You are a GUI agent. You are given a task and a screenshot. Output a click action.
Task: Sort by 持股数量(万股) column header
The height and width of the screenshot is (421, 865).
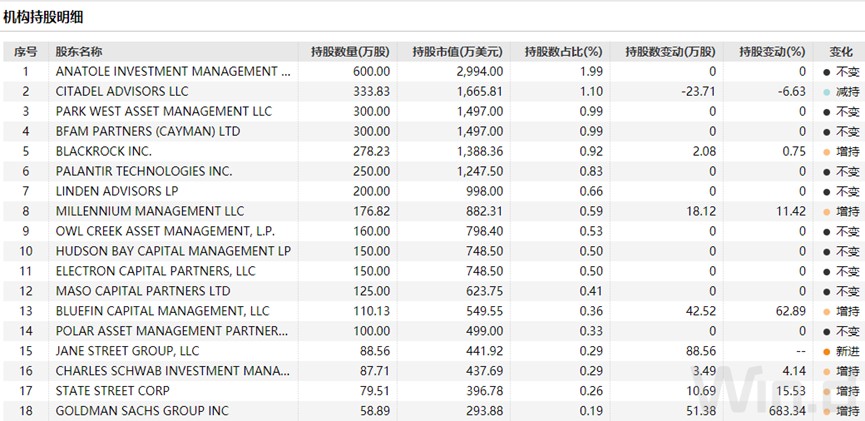(x=350, y=52)
